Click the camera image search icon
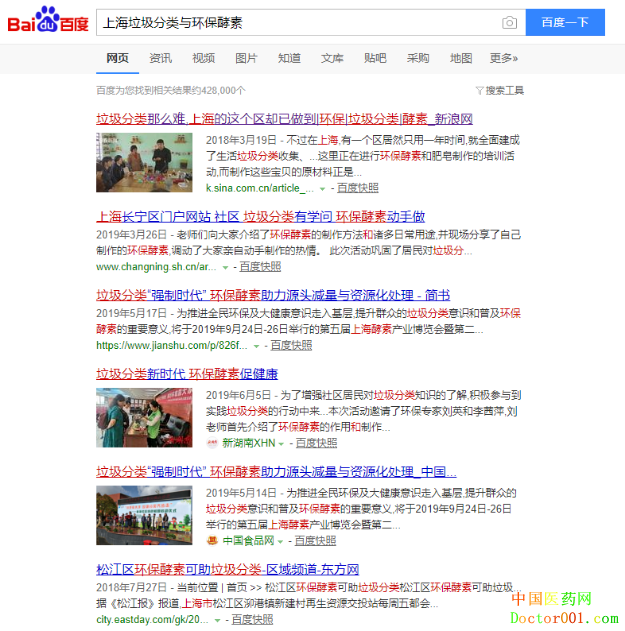This screenshot has height=631, width=625. [510, 23]
